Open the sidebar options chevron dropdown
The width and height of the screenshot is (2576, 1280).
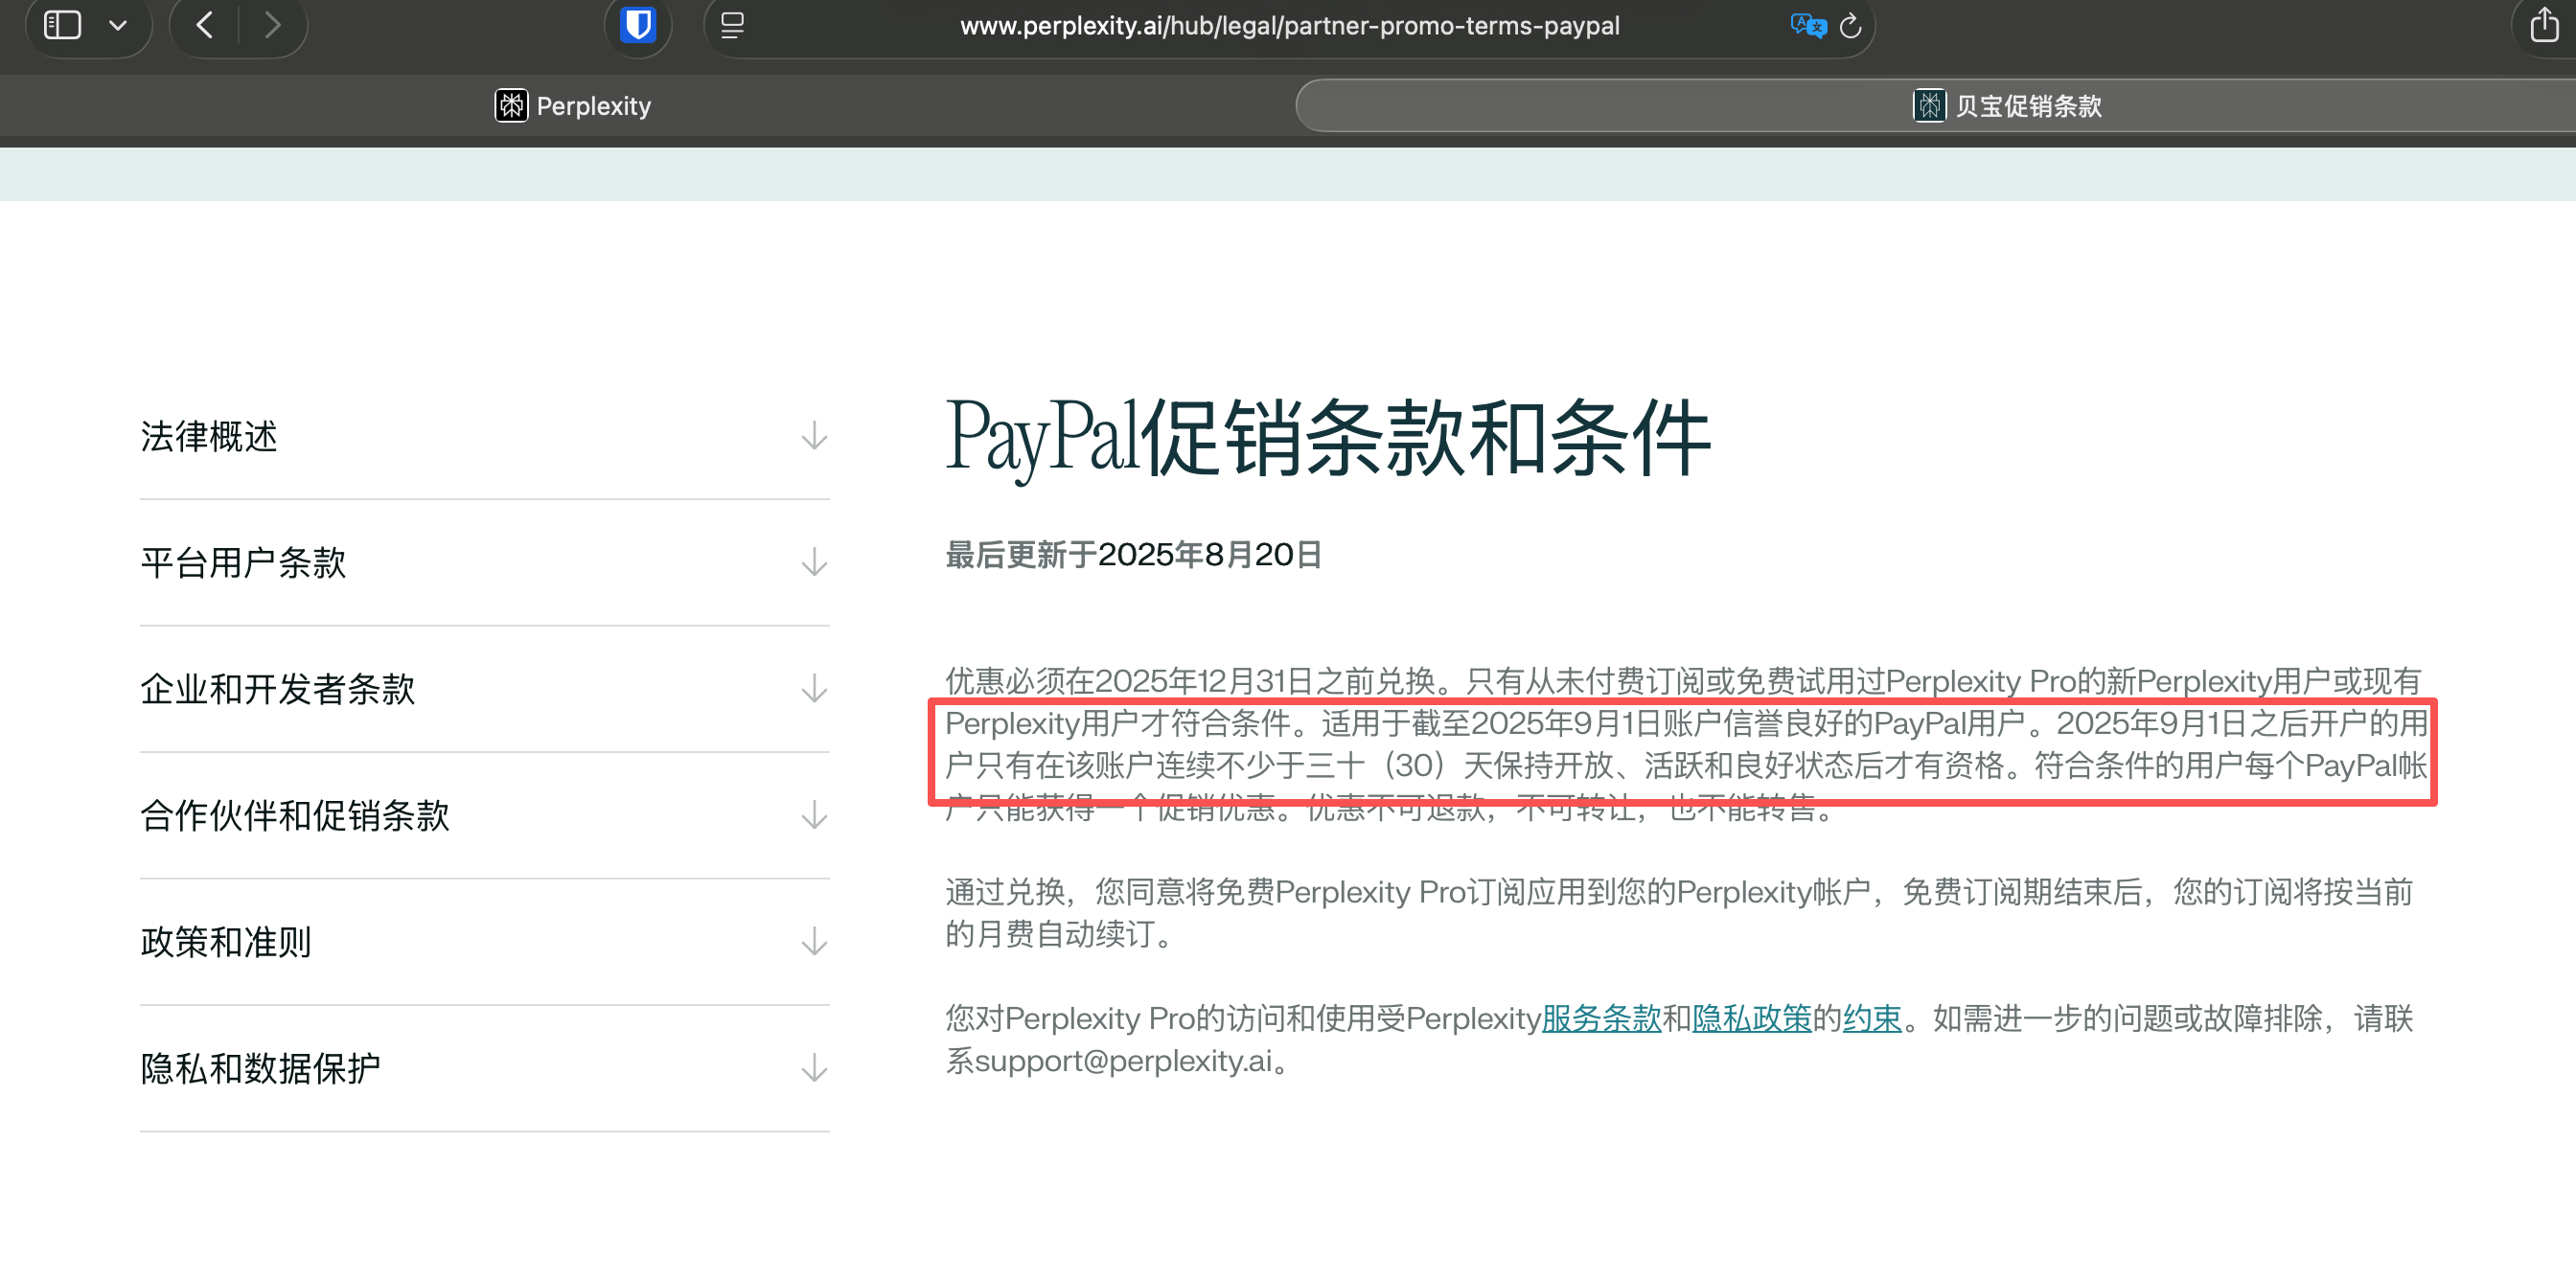pos(118,25)
